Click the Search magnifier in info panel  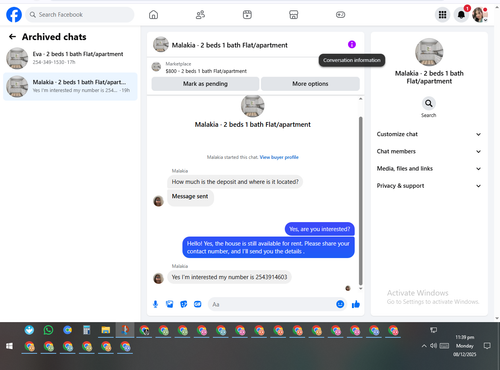point(429,104)
